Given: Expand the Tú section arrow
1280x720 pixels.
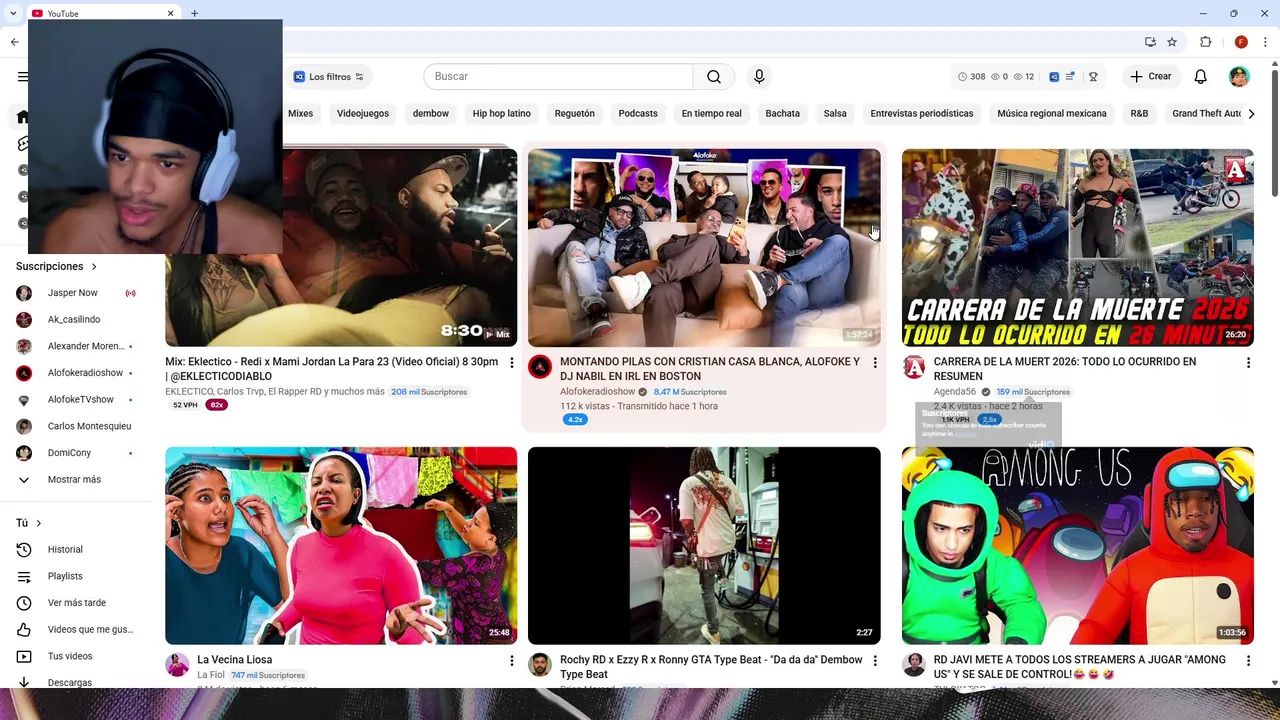Looking at the screenshot, I should click(x=39, y=523).
